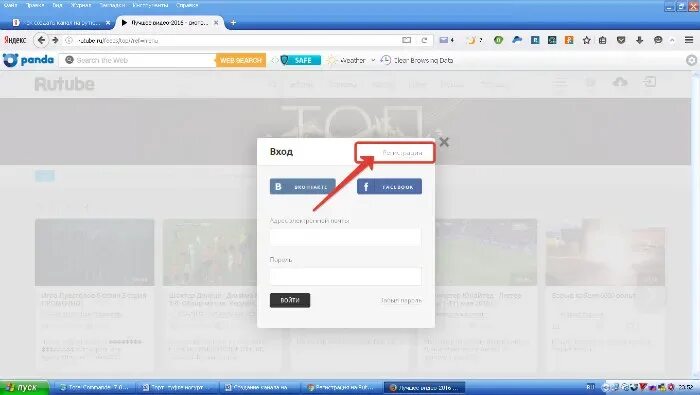Go forward with the browser forward arrow
Screen dimensions: 700x395
tap(55, 40)
